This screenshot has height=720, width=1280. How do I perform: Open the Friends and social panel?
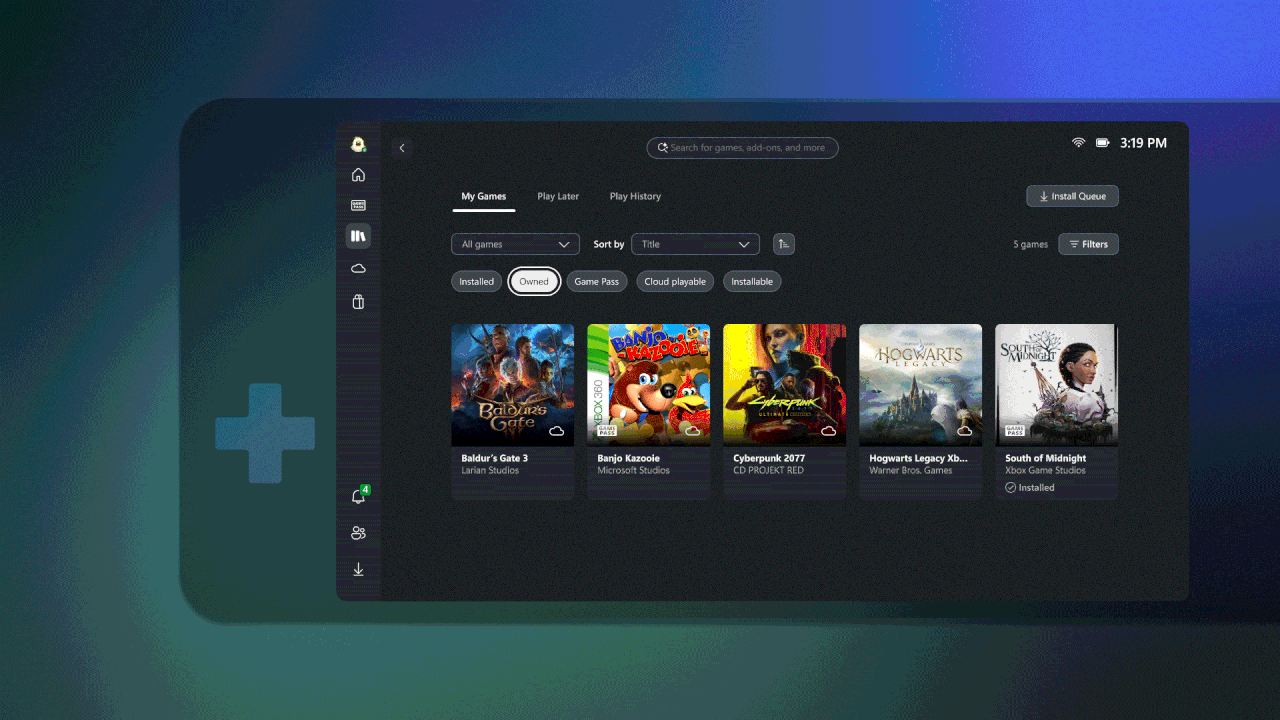point(358,532)
